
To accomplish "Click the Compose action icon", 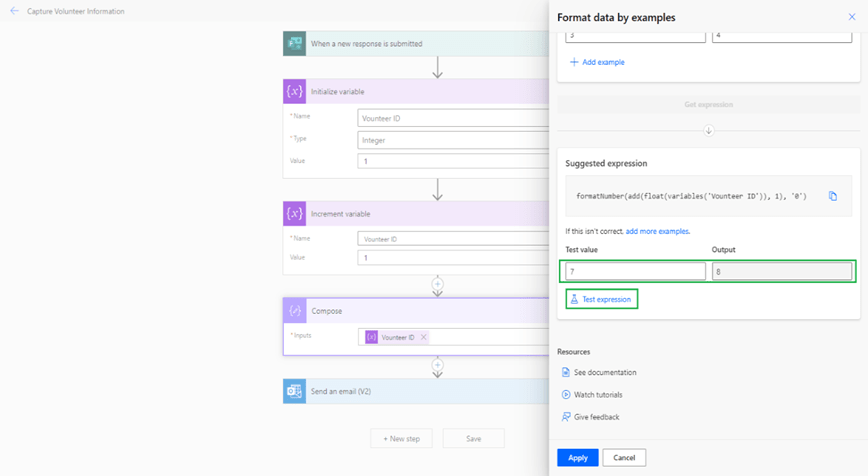I will [294, 311].
